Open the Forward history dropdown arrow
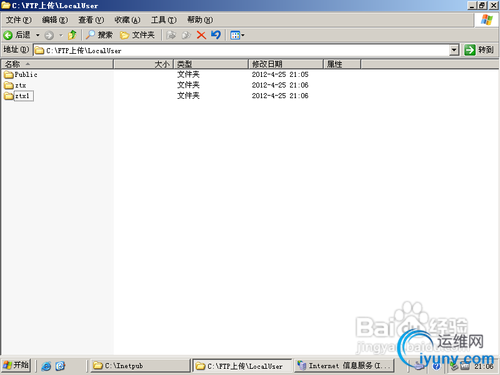The width and height of the screenshot is (500, 375). (61, 35)
